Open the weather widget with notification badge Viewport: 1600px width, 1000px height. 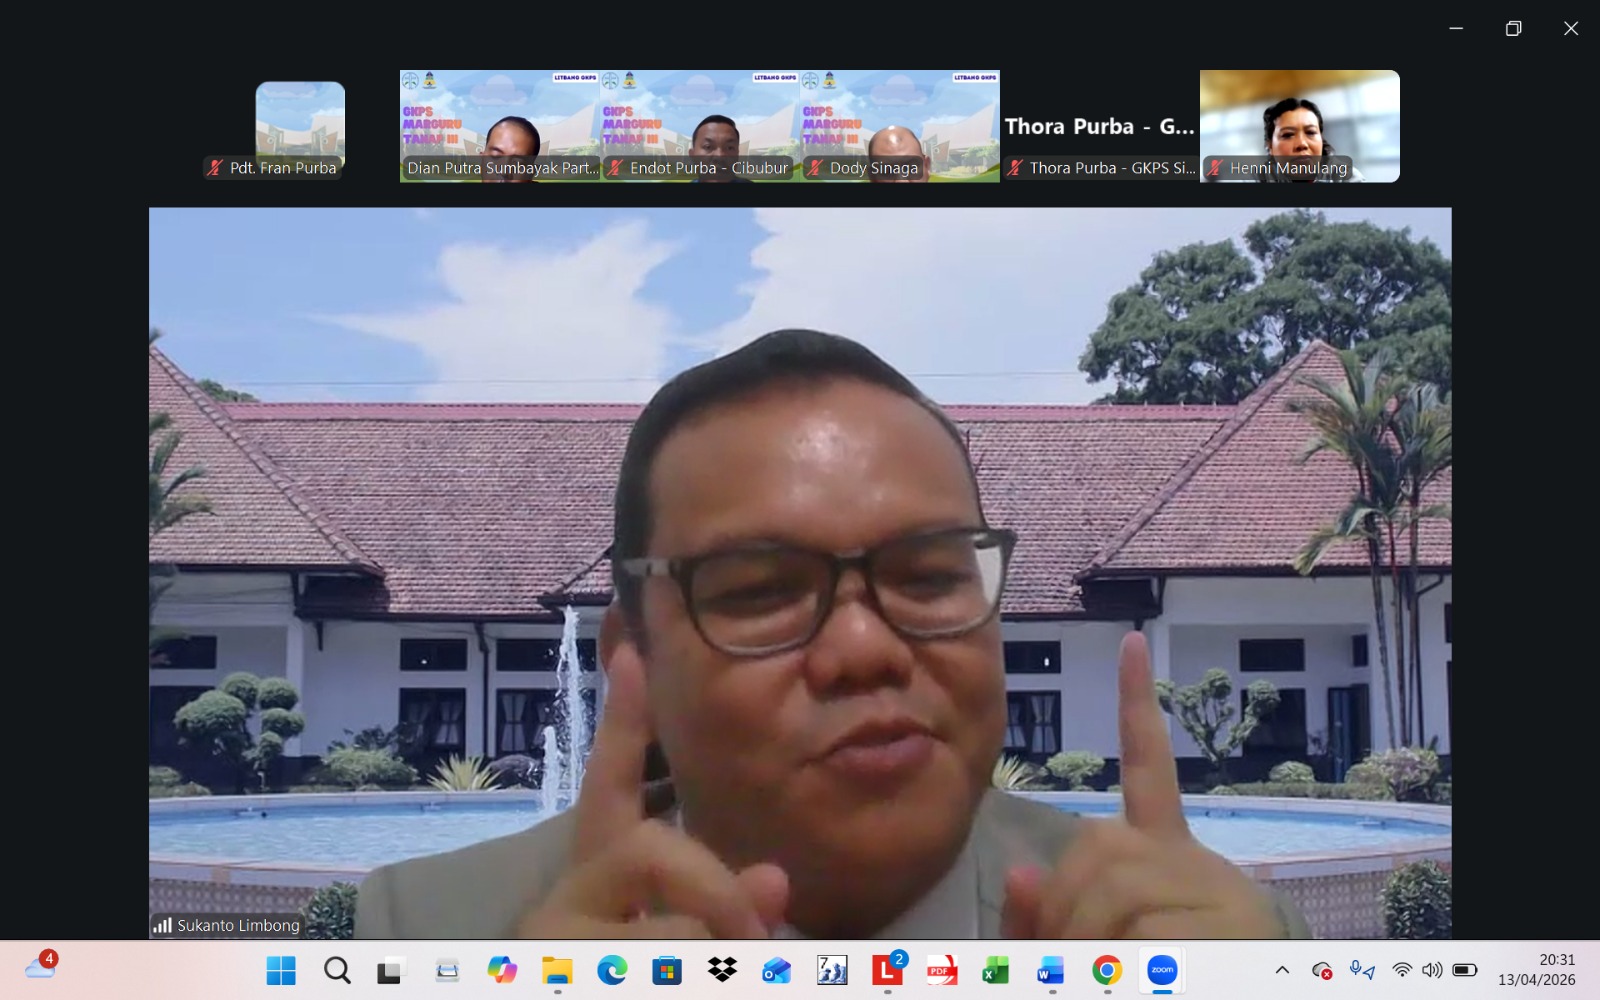41,967
